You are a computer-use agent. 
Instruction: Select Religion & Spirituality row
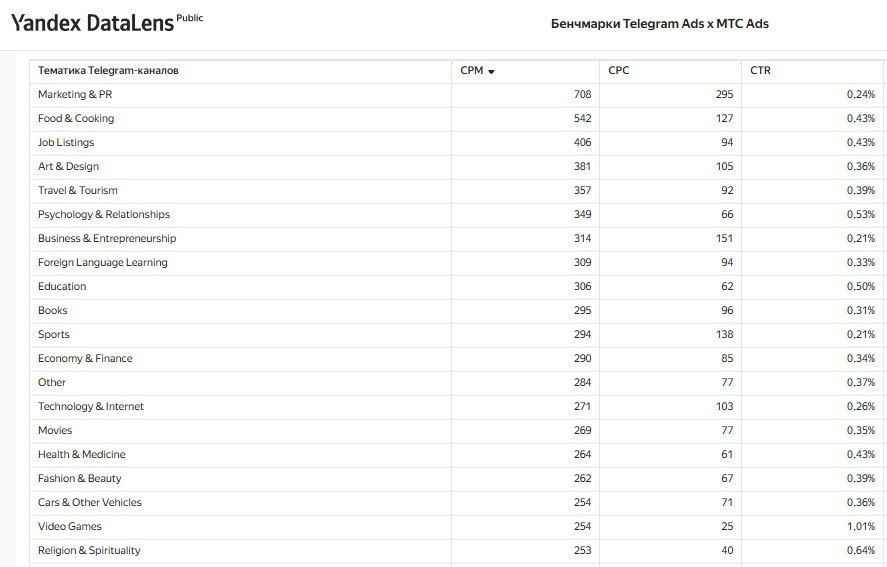tap(458, 550)
